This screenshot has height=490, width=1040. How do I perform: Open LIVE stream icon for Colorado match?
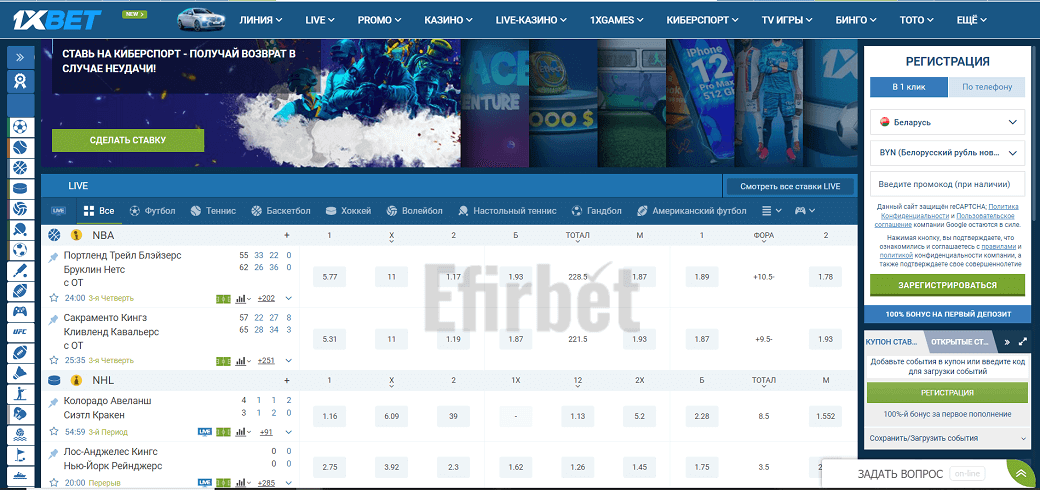click(x=205, y=432)
